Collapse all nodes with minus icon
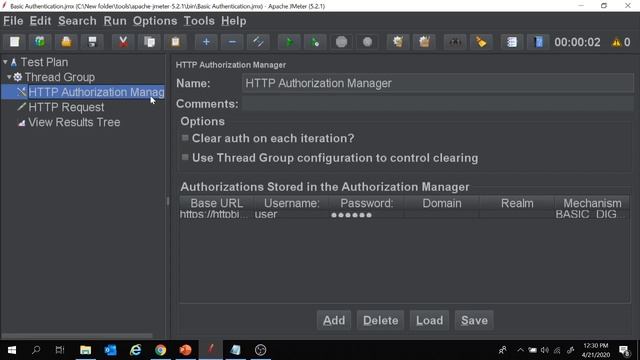The height and width of the screenshot is (360, 640). point(232,42)
